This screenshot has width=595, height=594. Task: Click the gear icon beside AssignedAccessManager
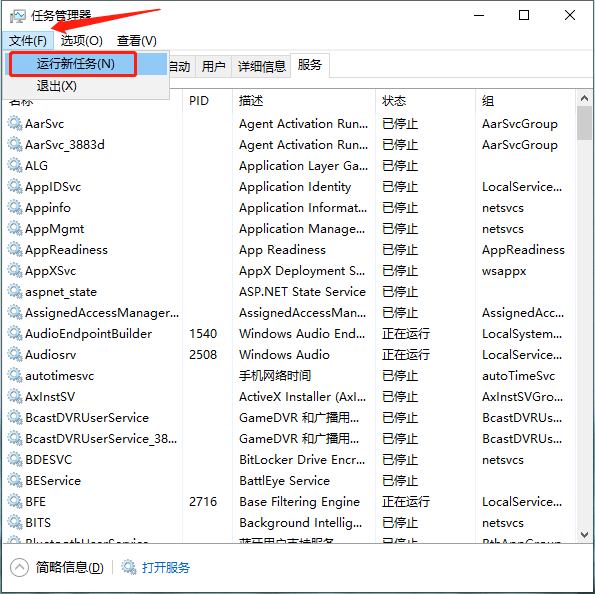coord(15,312)
